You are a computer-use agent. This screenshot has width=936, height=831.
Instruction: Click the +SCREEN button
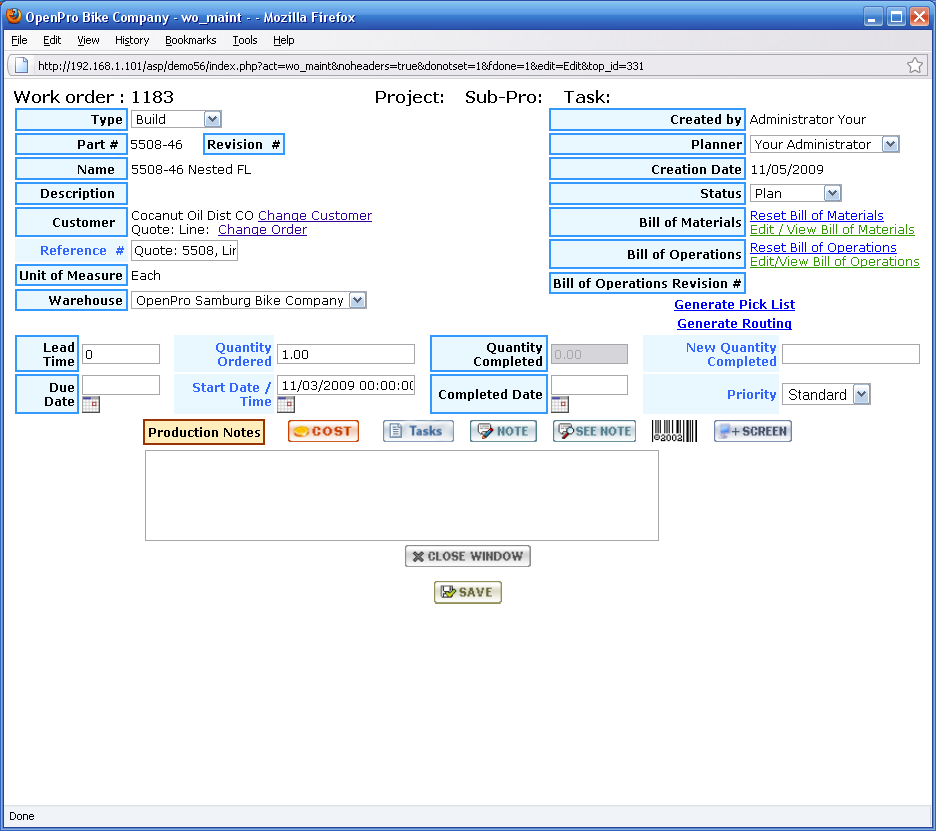click(752, 431)
